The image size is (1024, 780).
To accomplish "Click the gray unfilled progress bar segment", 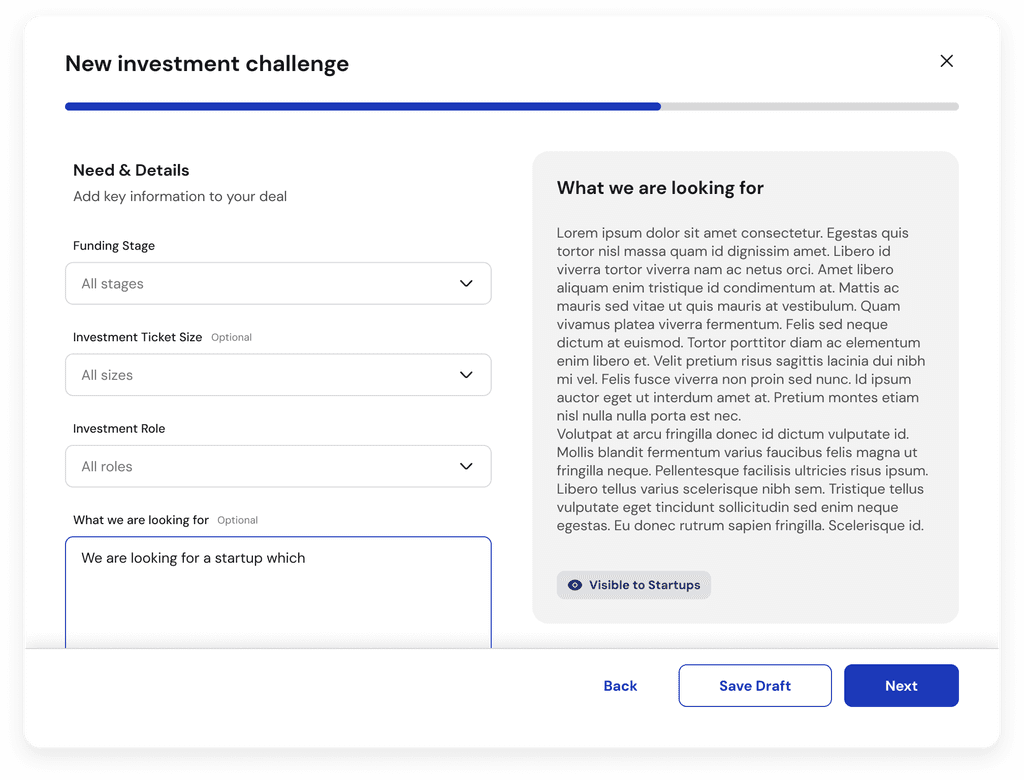I will point(809,106).
